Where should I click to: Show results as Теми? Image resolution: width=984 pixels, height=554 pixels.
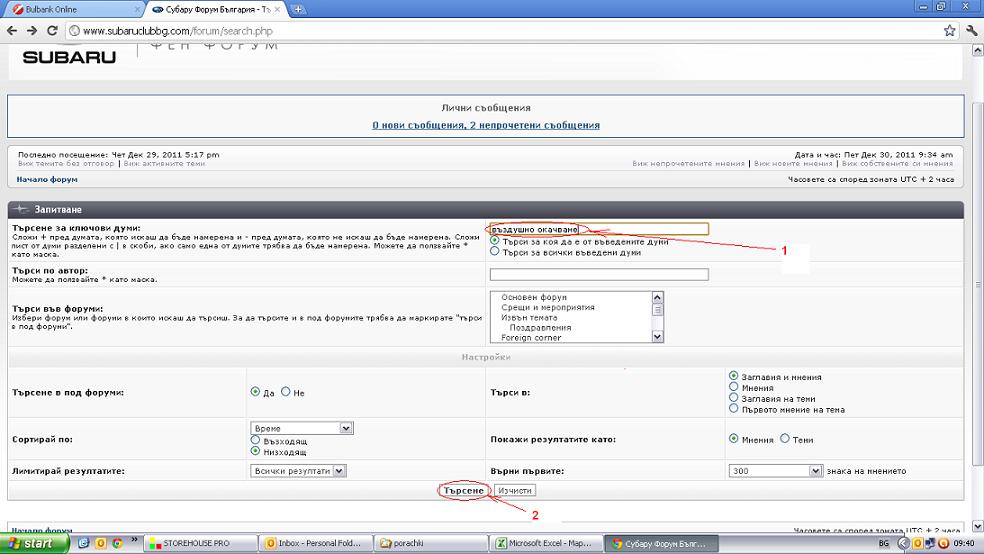[x=784, y=439]
